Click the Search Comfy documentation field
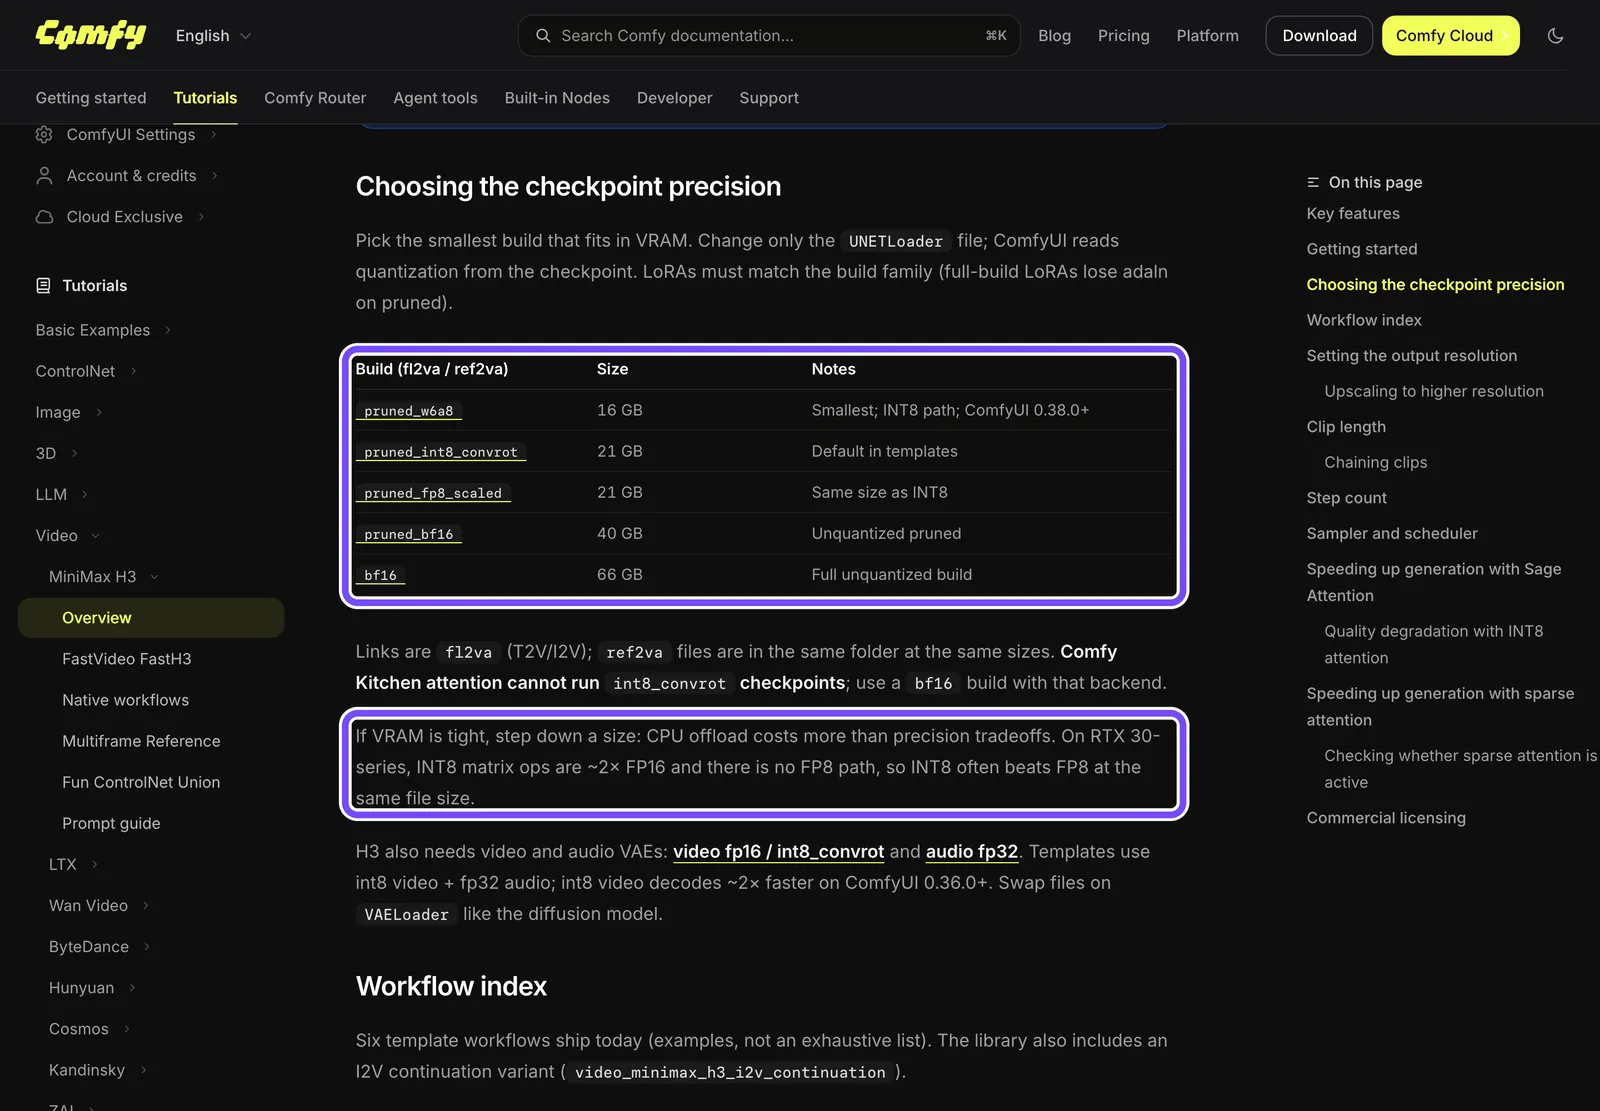This screenshot has width=1600, height=1111. [x=769, y=36]
